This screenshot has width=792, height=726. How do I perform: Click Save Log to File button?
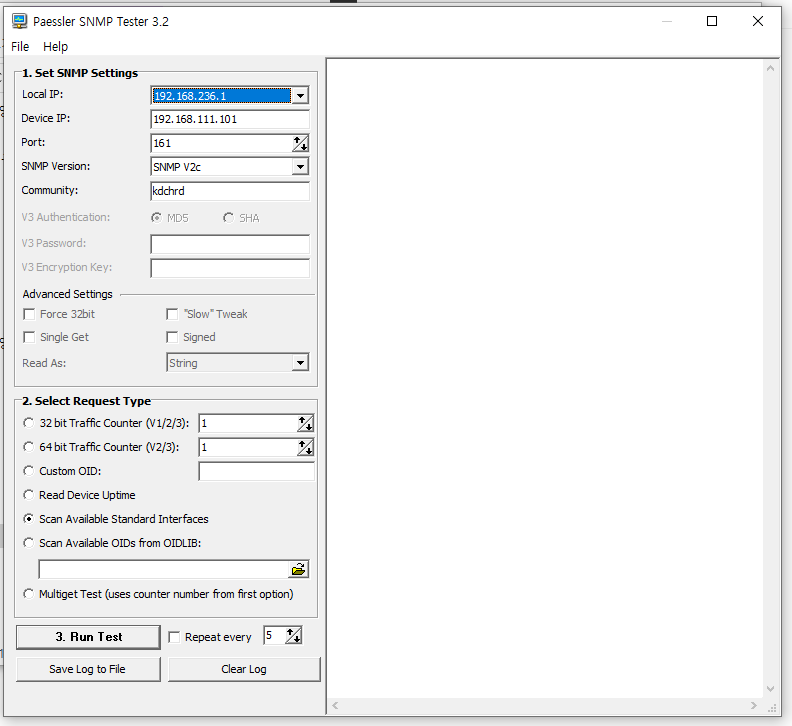tap(88, 669)
